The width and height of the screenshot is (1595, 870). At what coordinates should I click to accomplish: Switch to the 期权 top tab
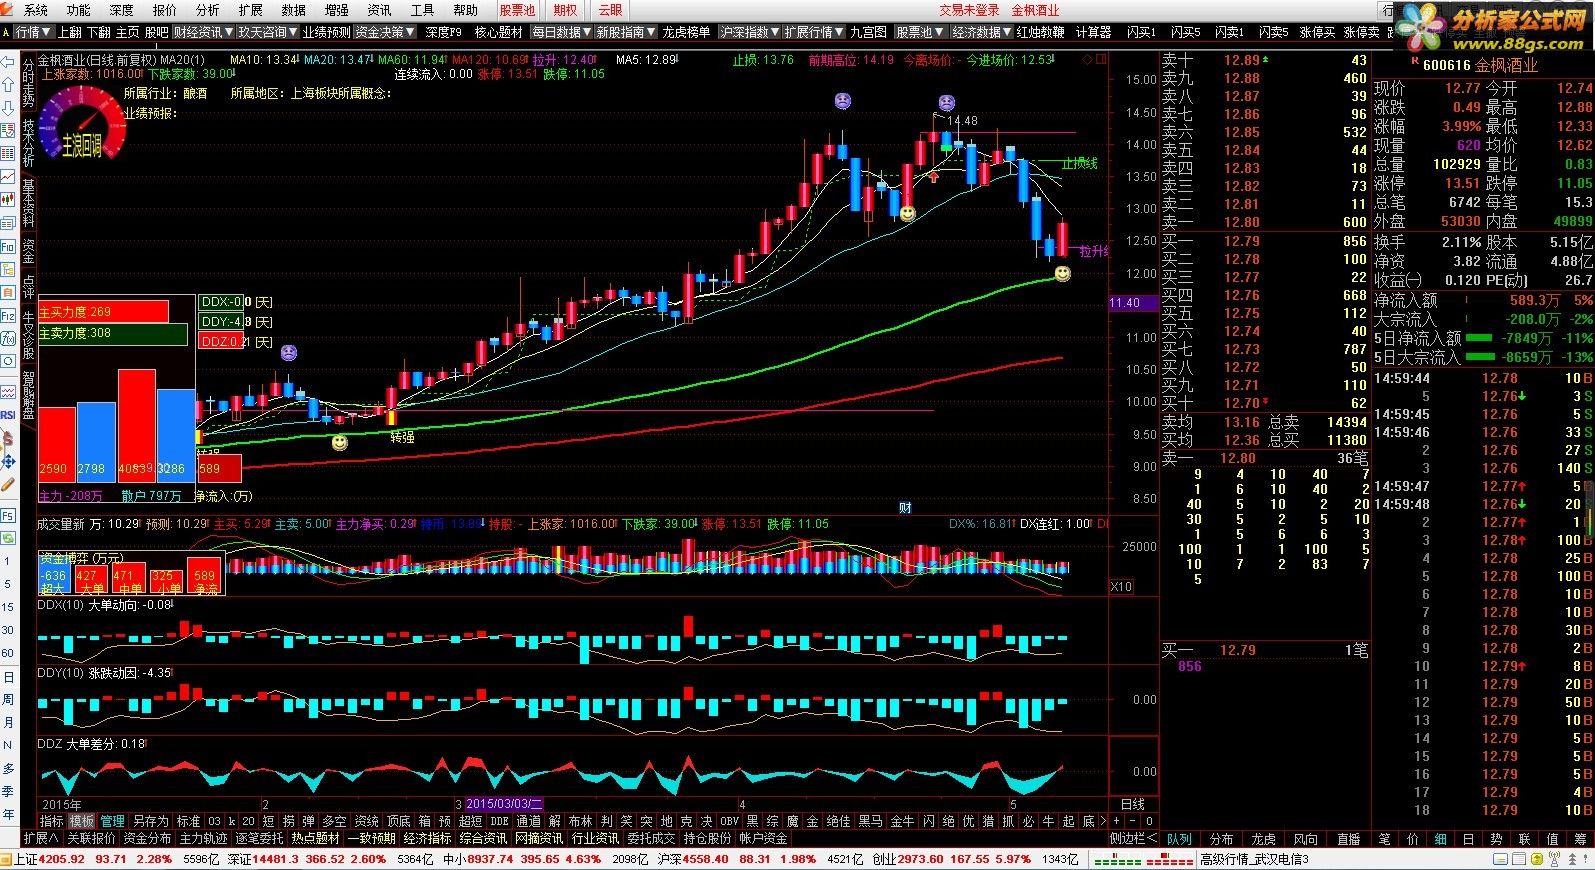565,10
